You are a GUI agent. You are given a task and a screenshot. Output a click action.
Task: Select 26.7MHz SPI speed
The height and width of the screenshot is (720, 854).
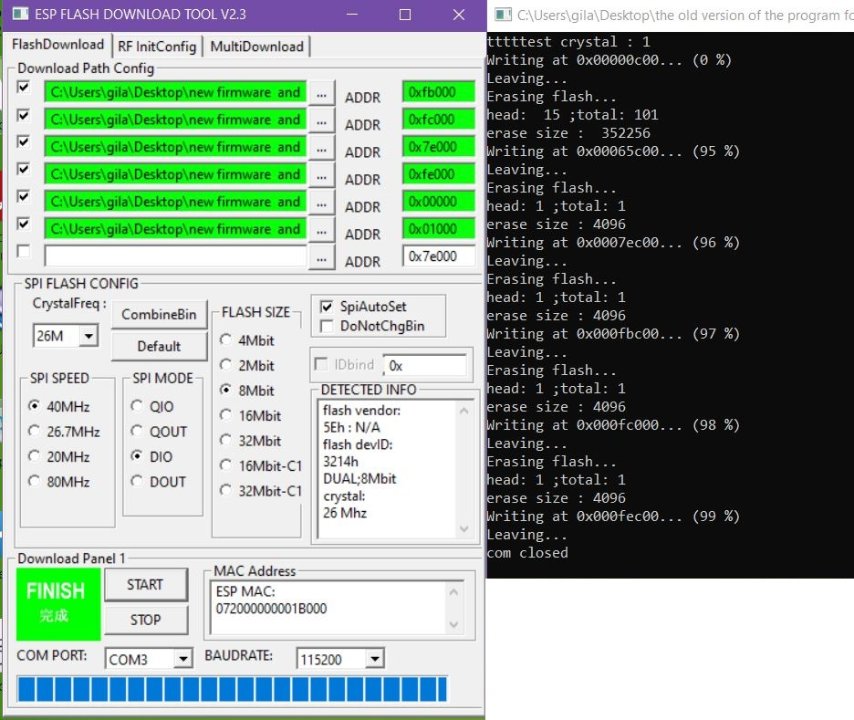64,431
